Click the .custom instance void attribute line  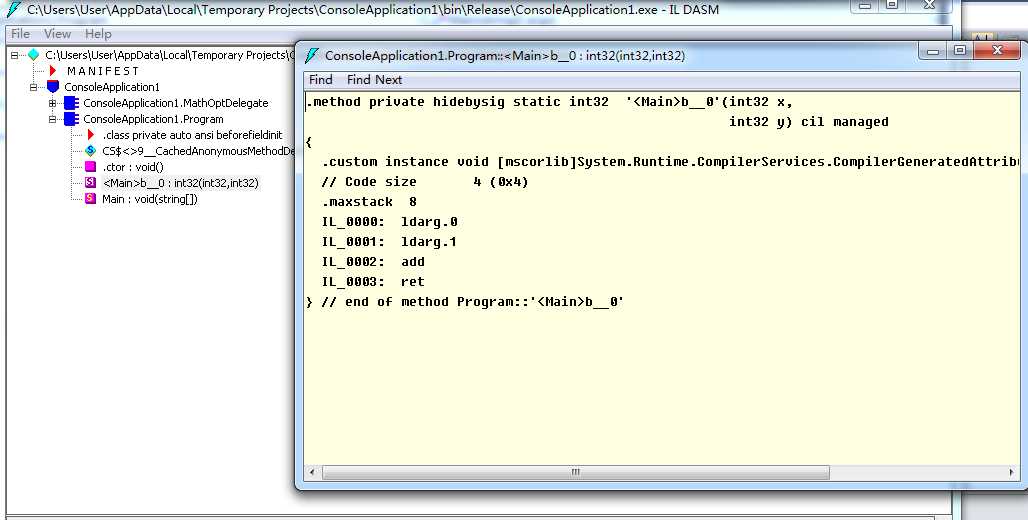(x=670, y=162)
